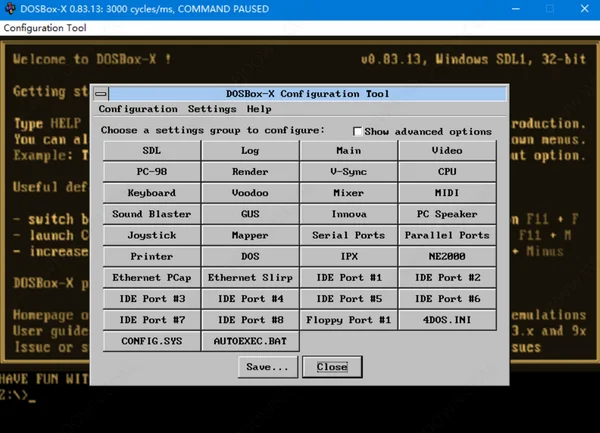Close the Configuration Tool dialog
Image resolution: width=600 pixels, height=433 pixels.
click(x=332, y=367)
